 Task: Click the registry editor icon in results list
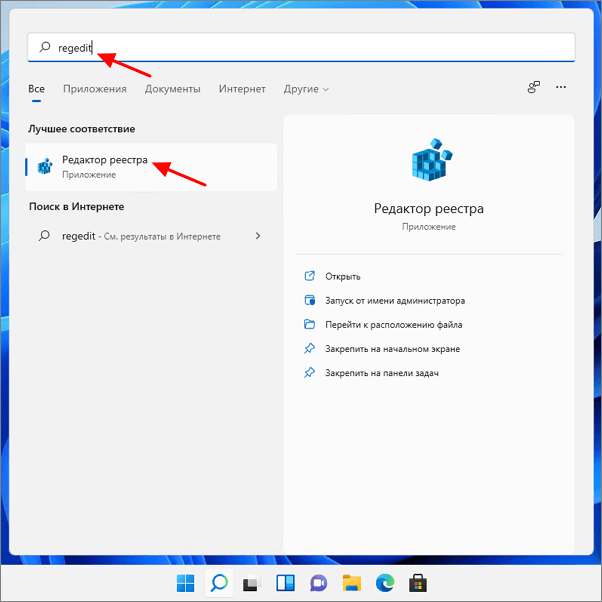click(x=45, y=167)
